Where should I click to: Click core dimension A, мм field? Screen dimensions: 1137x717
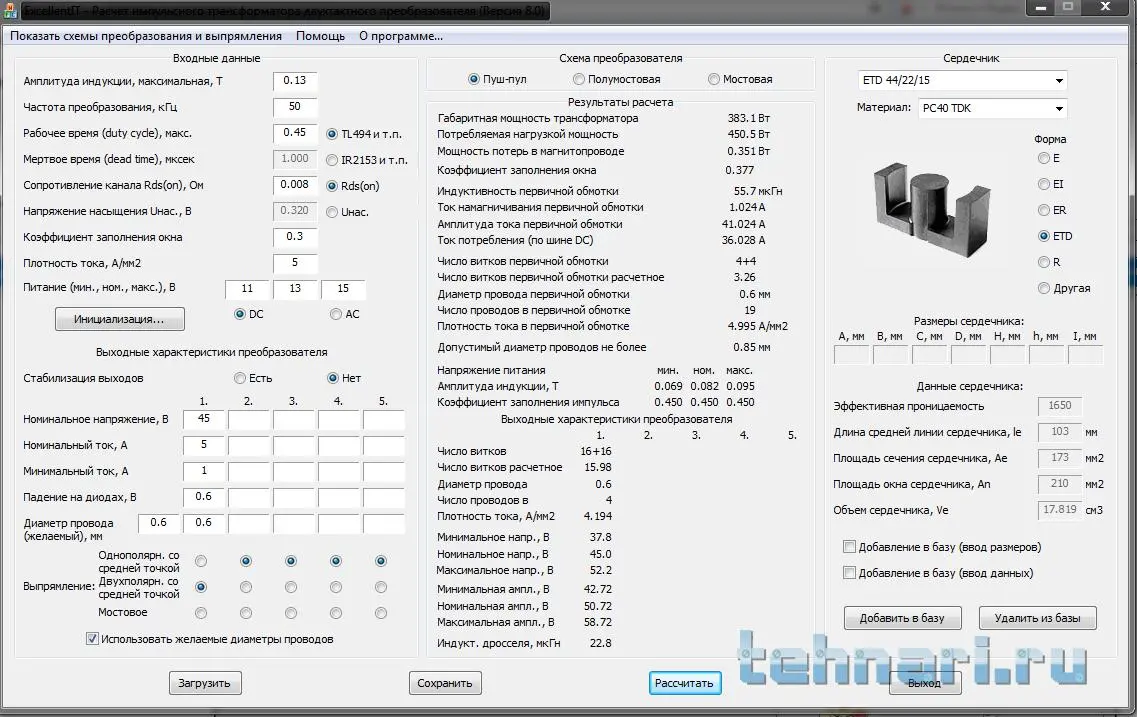pyautogui.click(x=851, y=355)
